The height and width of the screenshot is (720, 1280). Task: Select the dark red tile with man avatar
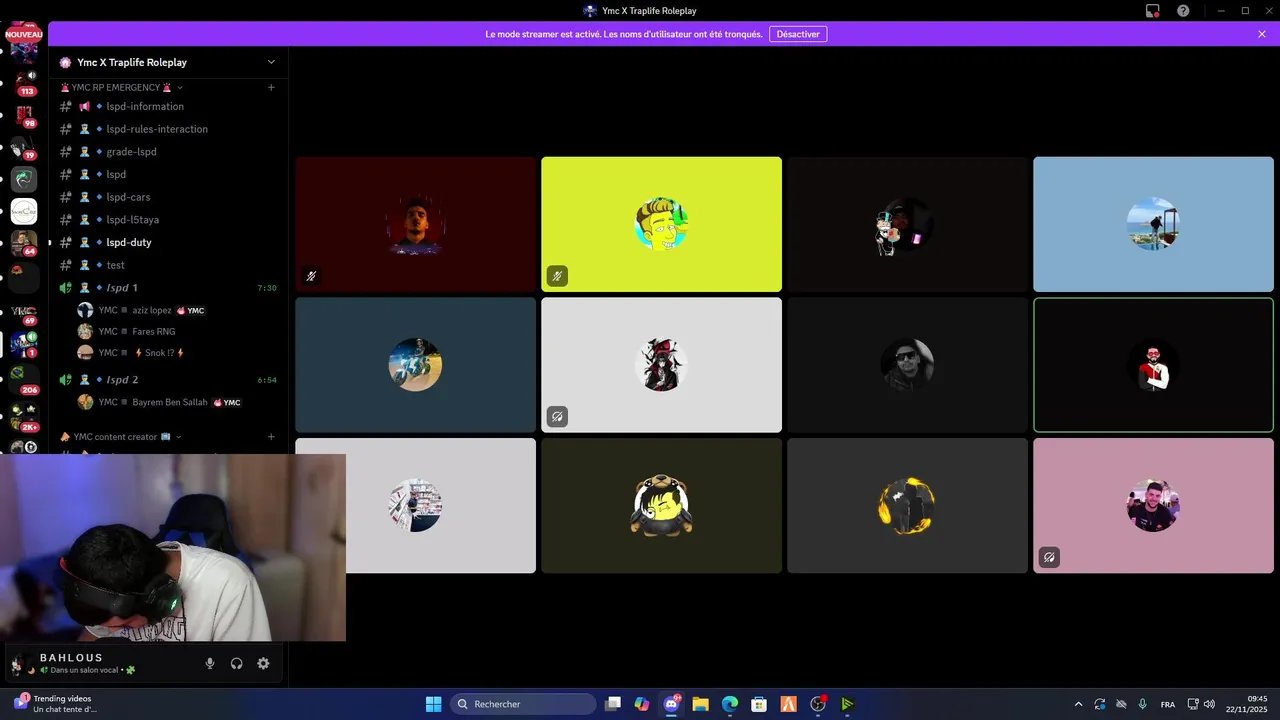pyautogui.click(x=415, y=224)
